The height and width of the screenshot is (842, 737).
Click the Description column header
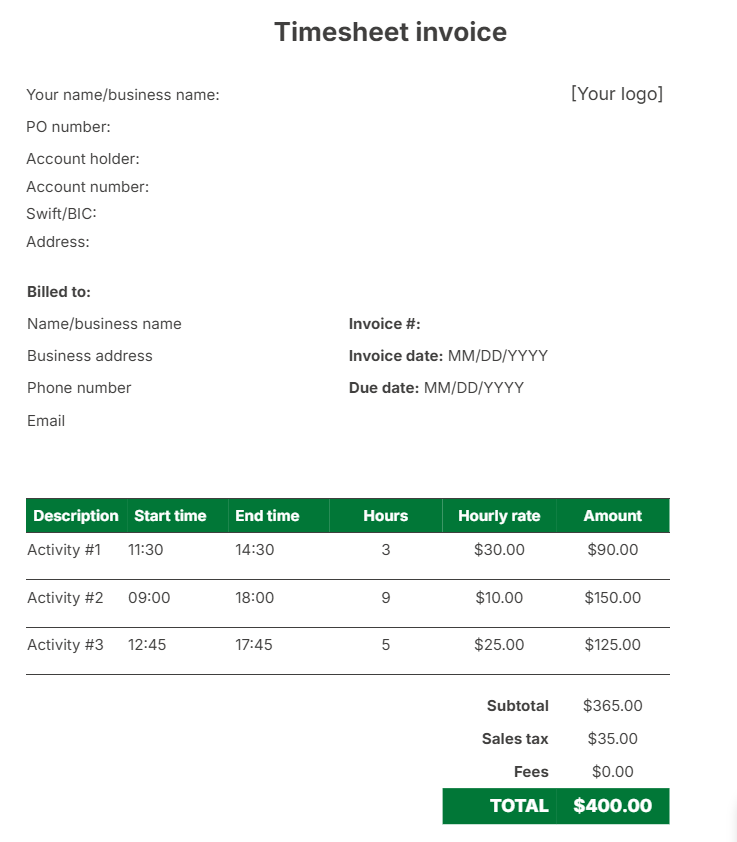[x=76, y=516]
